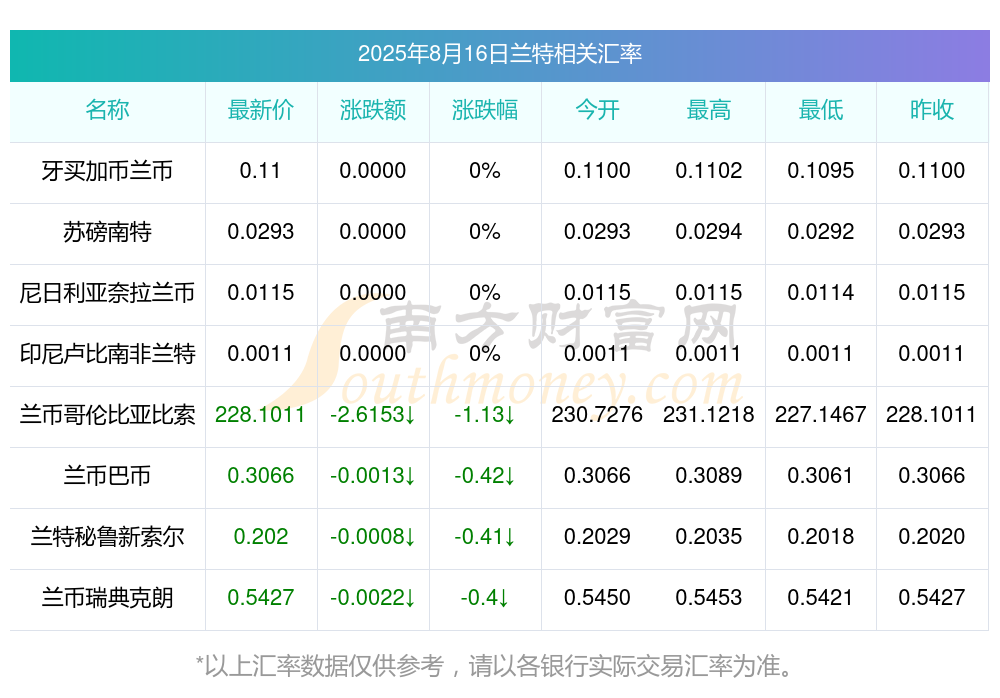Select the 牙买加币兰币 row name
This screenshot has width=1000, height=698.
click(x=107, y=171)
